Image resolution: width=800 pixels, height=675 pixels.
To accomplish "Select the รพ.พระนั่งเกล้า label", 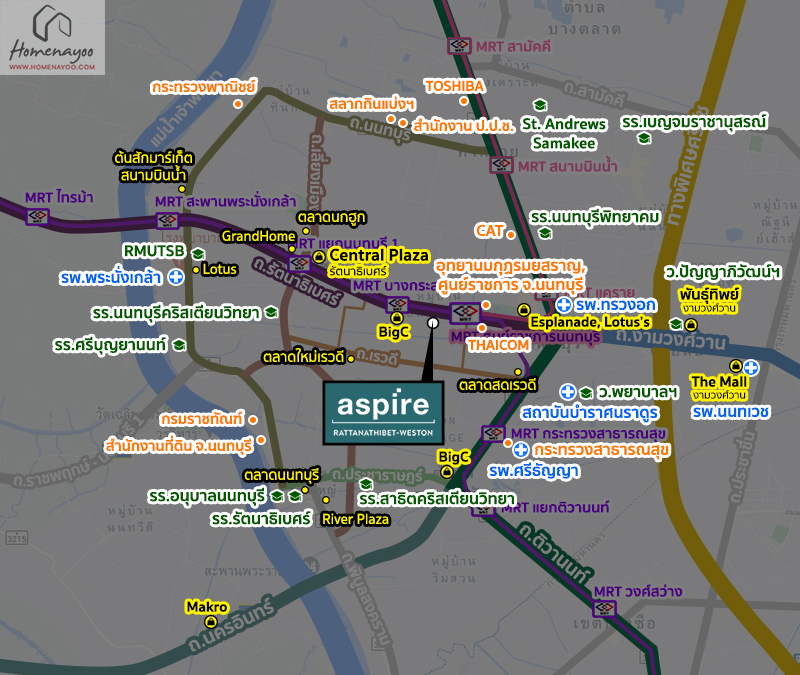I will pyautogui.click(x=111, y=278).
